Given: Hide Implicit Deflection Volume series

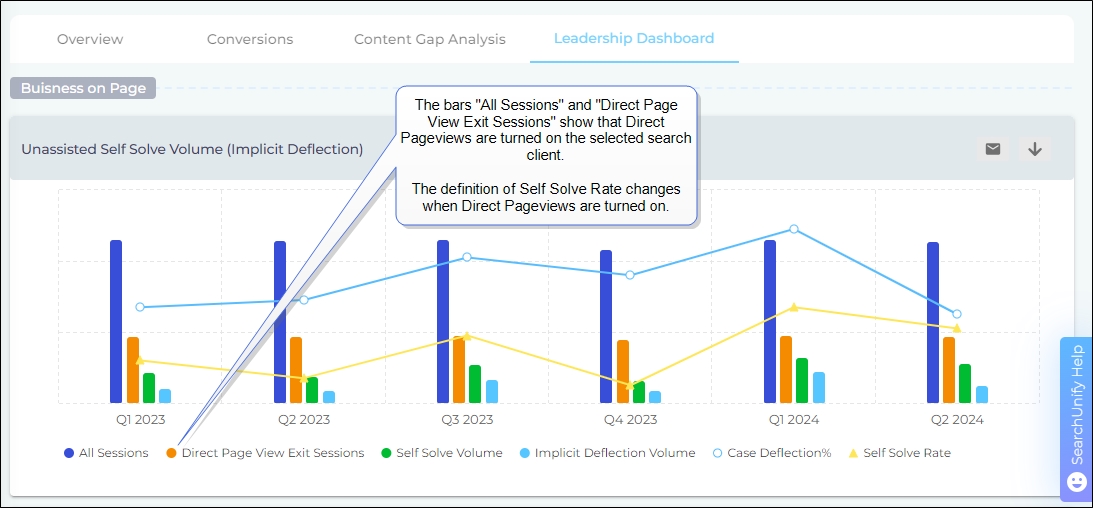Looking at the screenshot, I should pos(606,453).
